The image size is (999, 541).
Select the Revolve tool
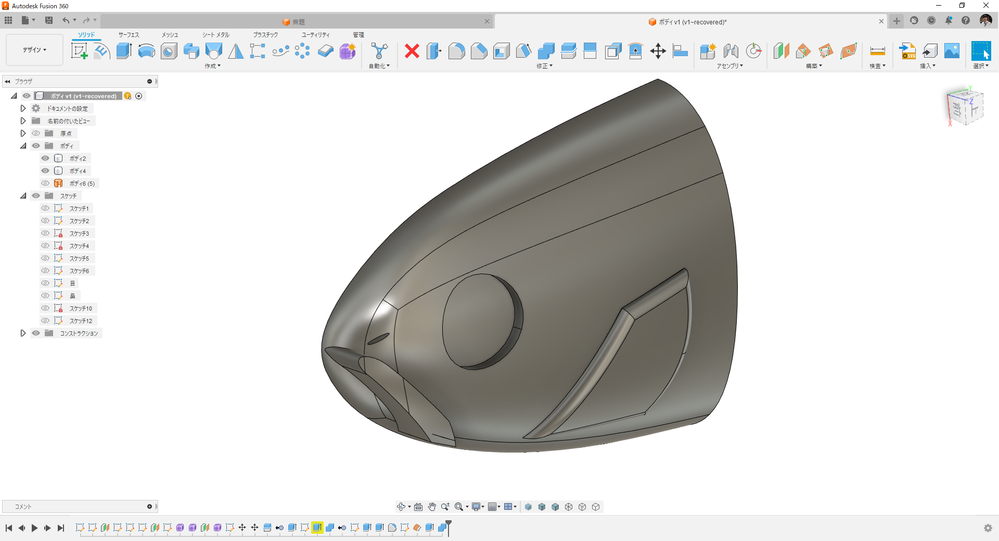click(146, 51)
